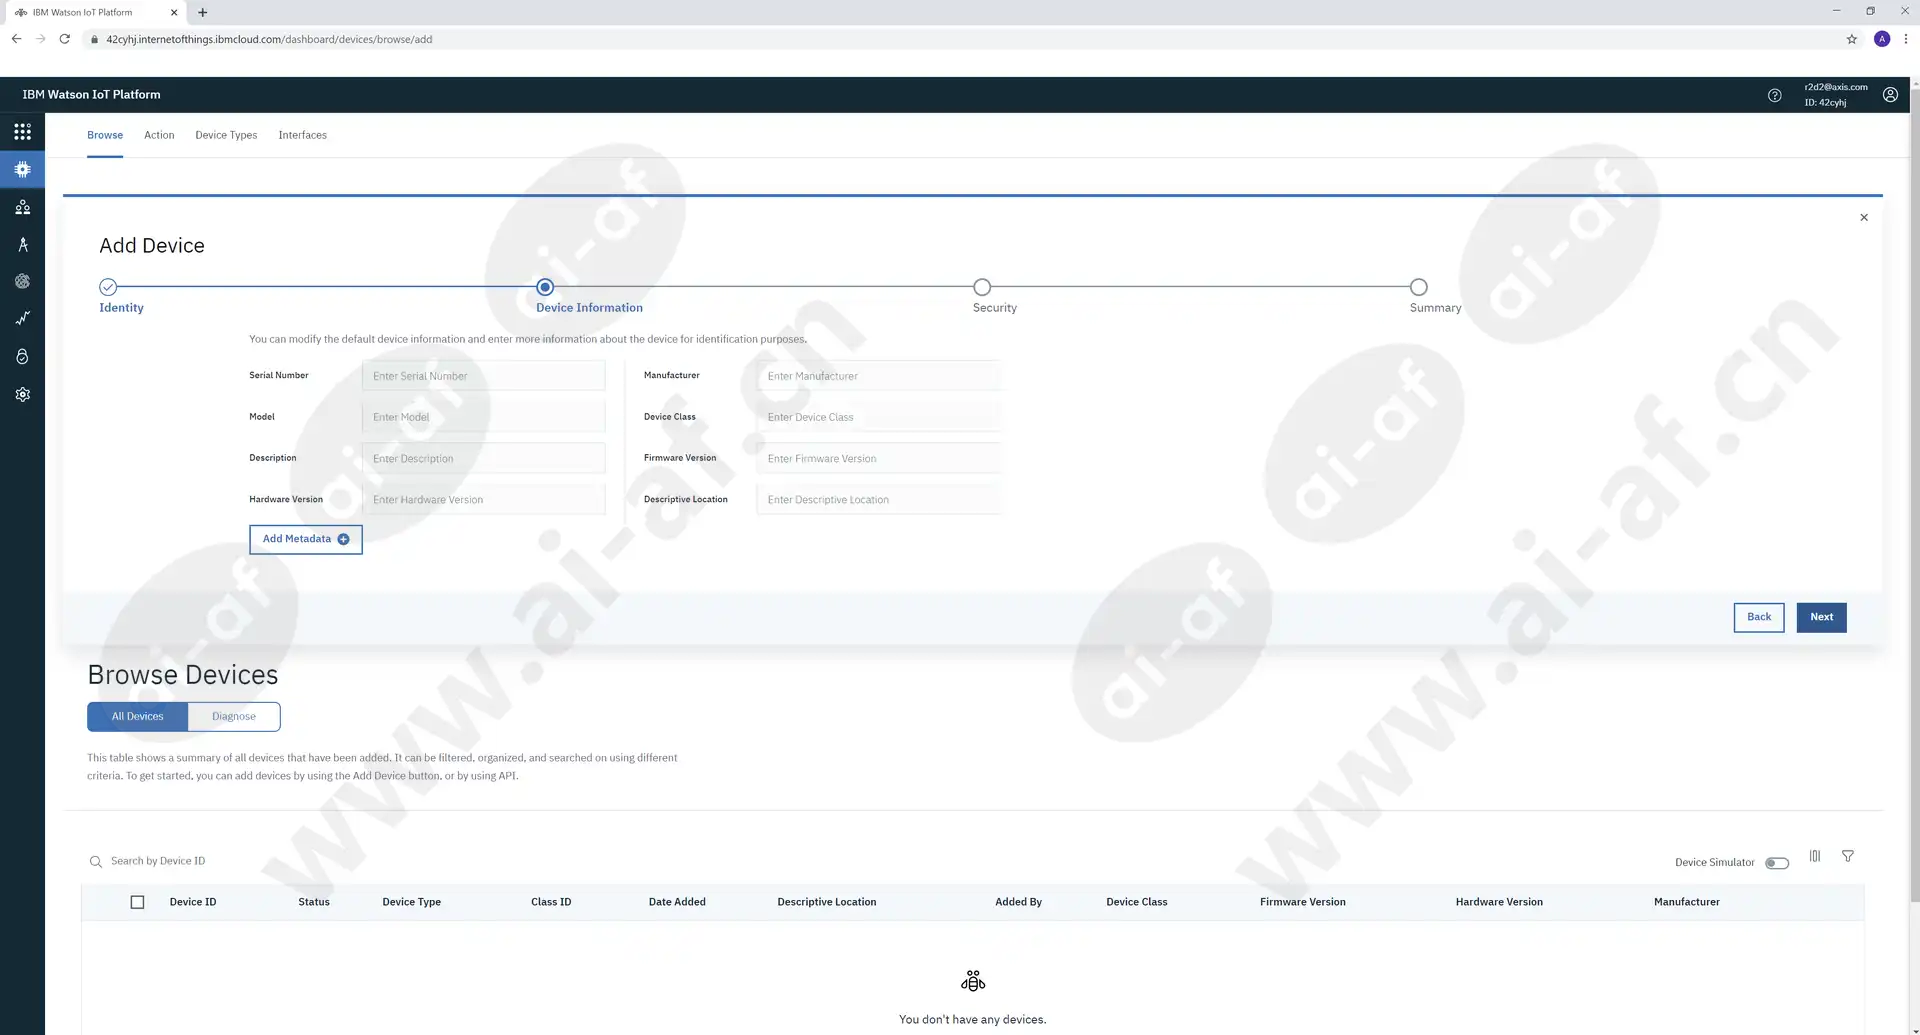Switch to the Browse tab
The image size is (1920, 1035).
coord(105,135)
